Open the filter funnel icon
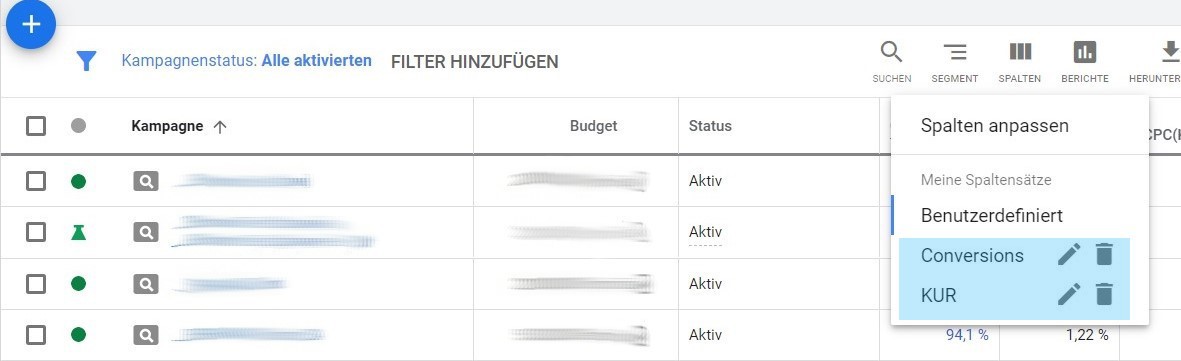1181x361 pixels. tap(87, 61)
